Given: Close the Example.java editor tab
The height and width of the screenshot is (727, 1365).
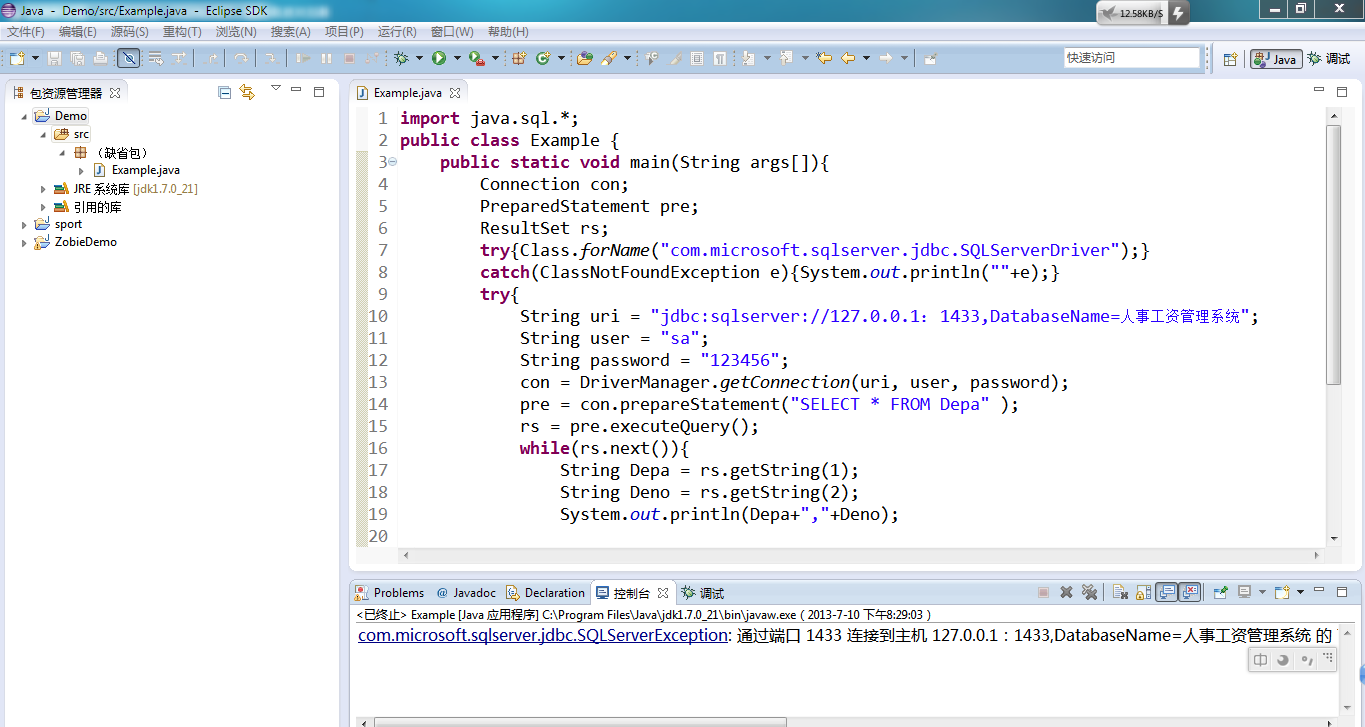Looking at the screenshot, I should [454, 92].
